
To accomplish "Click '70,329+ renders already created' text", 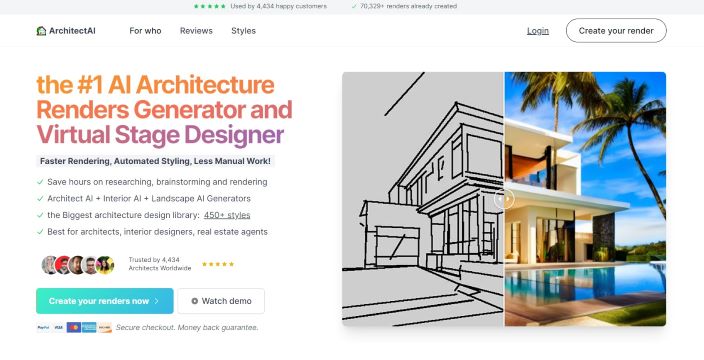I will [408, 6].
